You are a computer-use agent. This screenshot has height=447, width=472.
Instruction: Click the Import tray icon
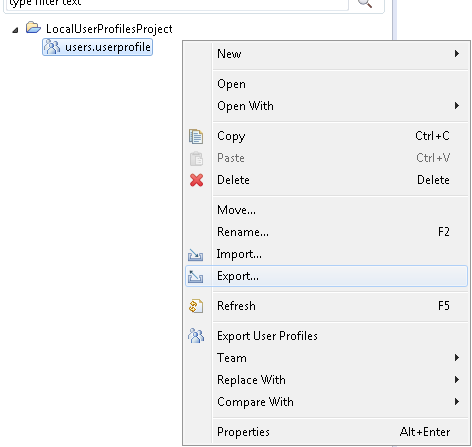[x=195, y=255]
